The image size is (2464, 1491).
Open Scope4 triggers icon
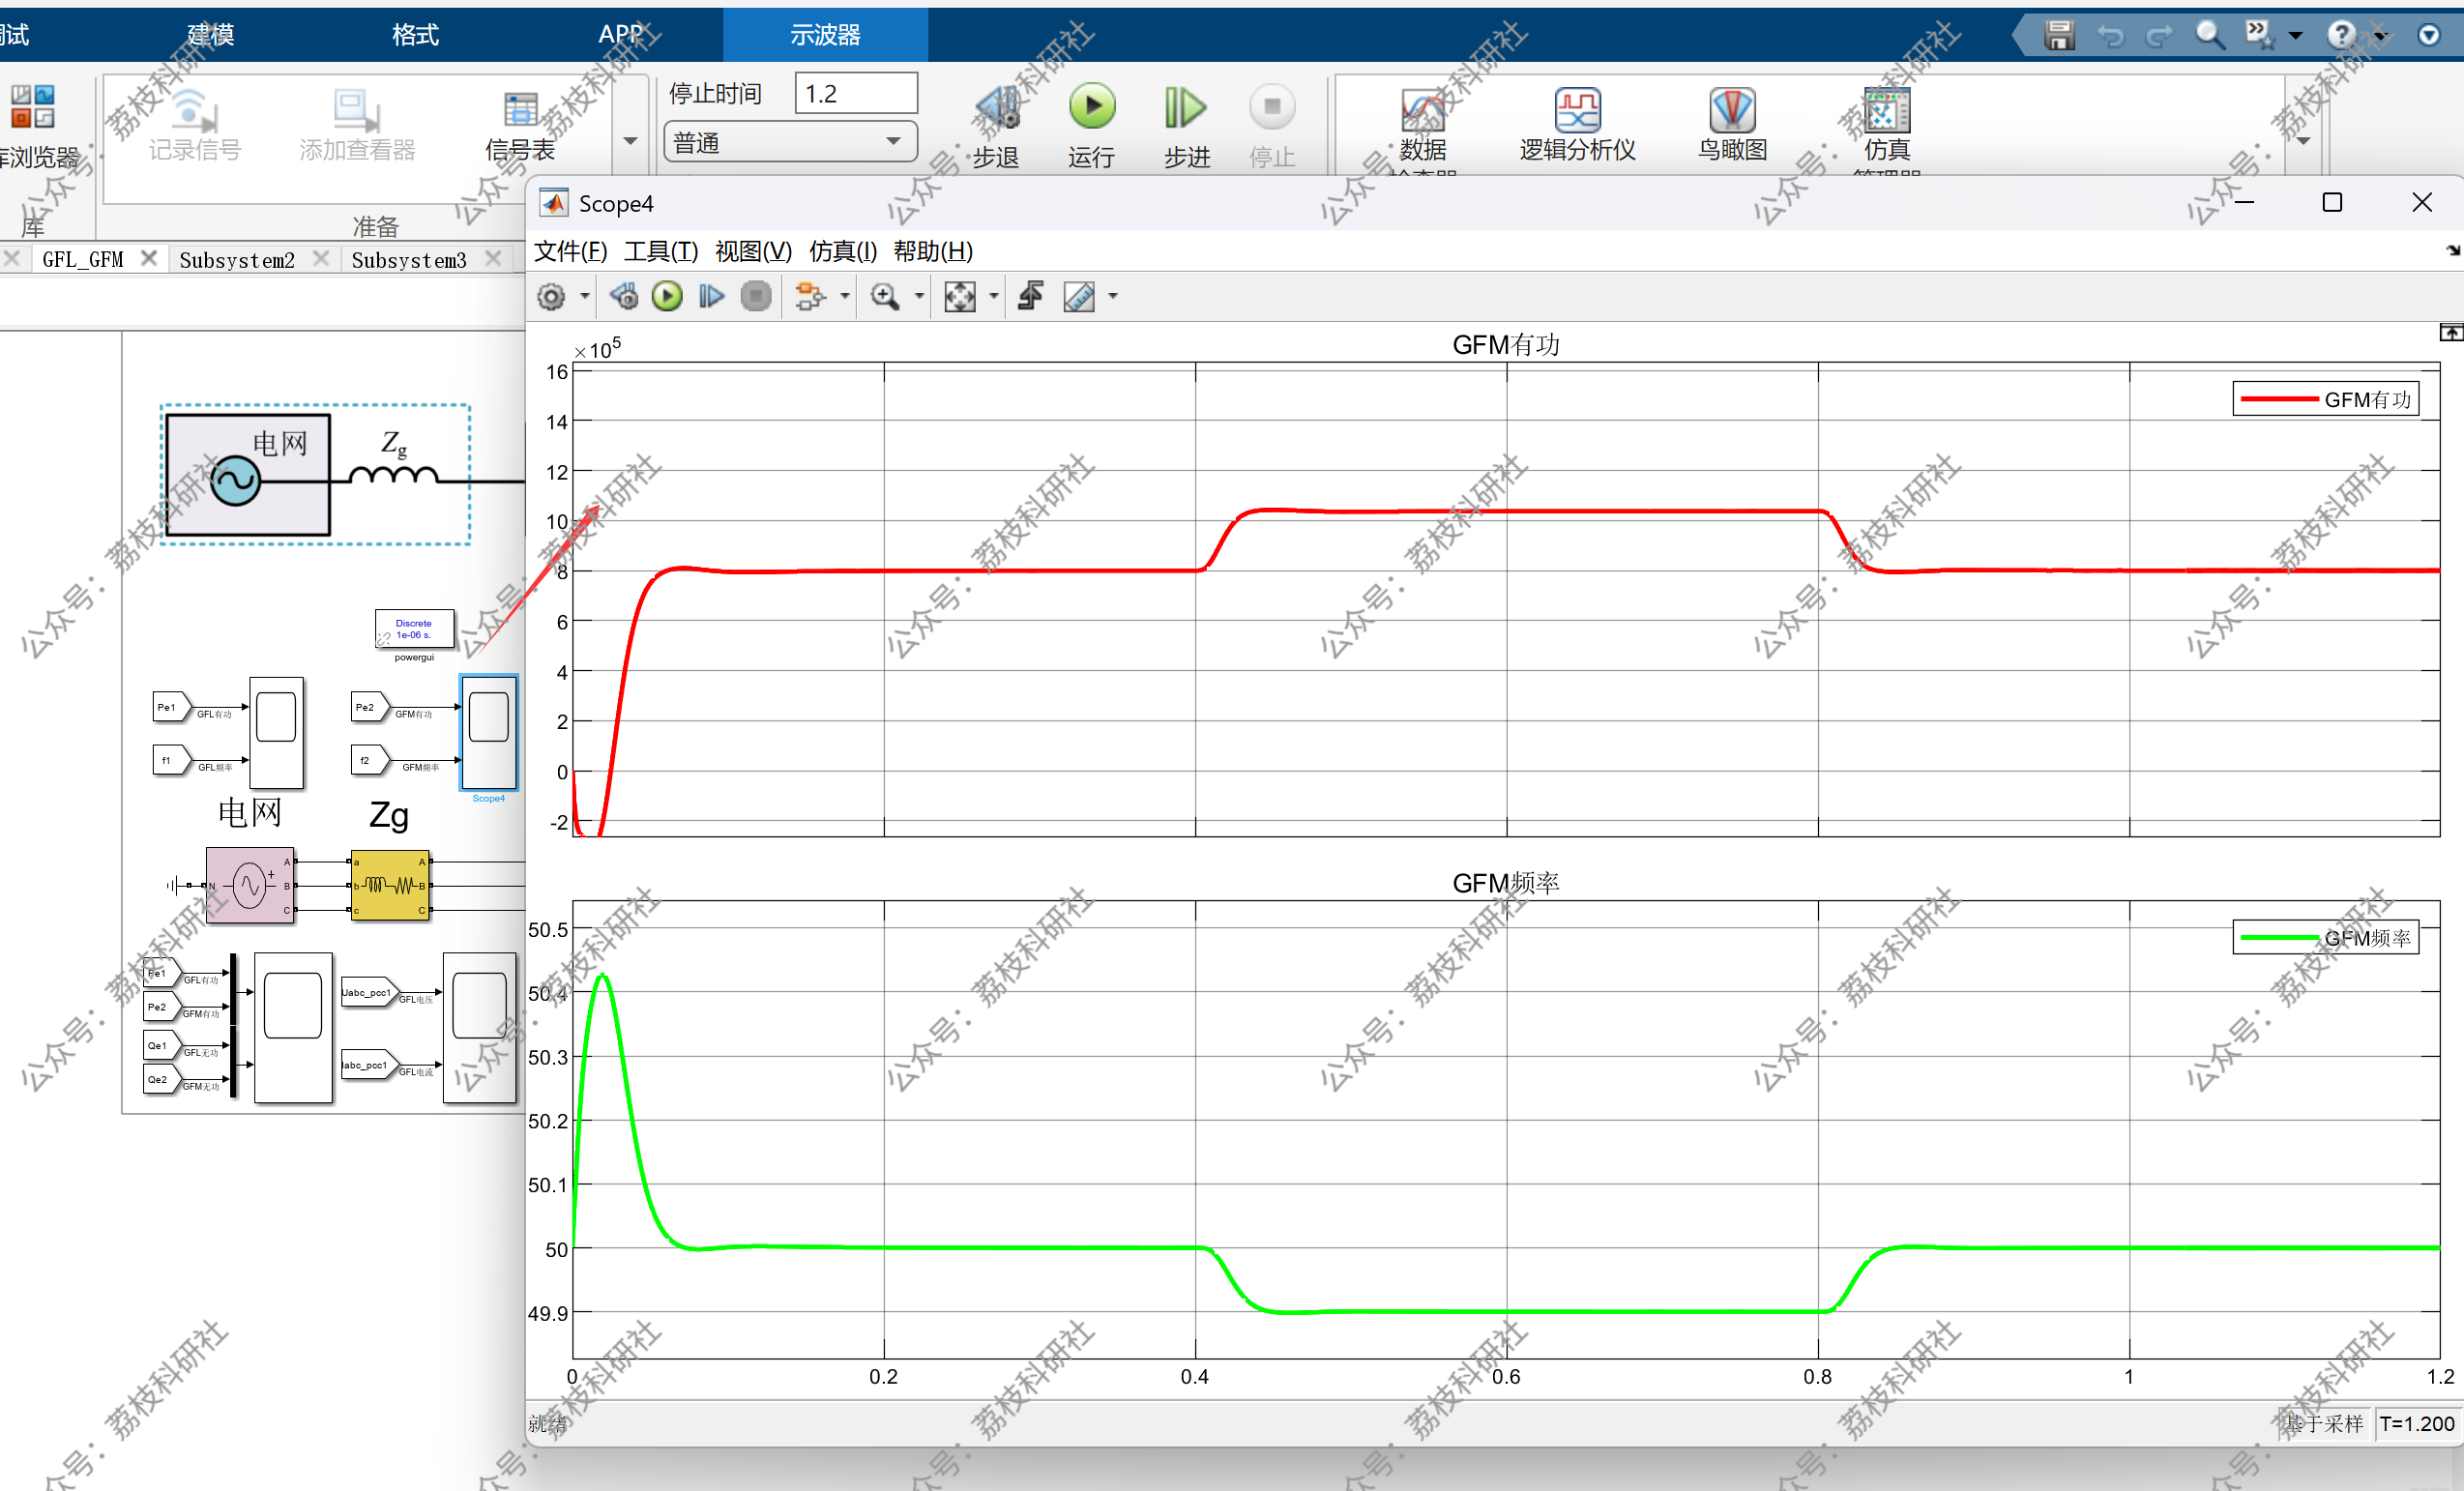[1031, 296]
